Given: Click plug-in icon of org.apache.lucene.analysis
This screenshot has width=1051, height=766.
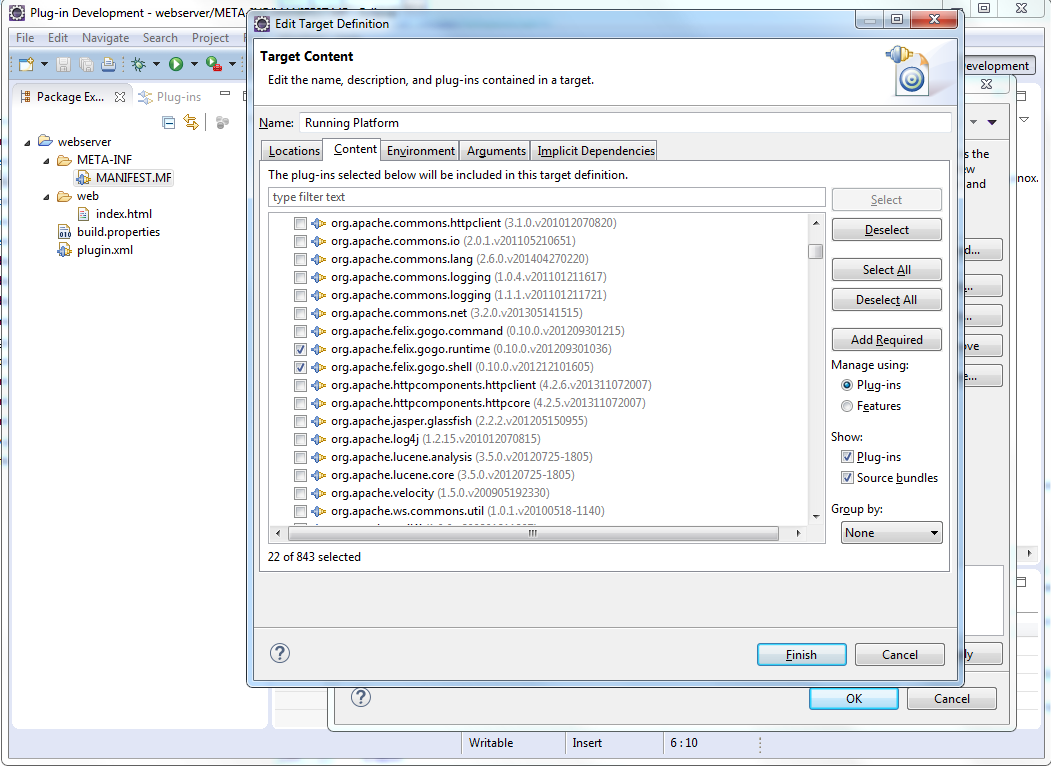Looking at the screenshot, I should [319, 457].
